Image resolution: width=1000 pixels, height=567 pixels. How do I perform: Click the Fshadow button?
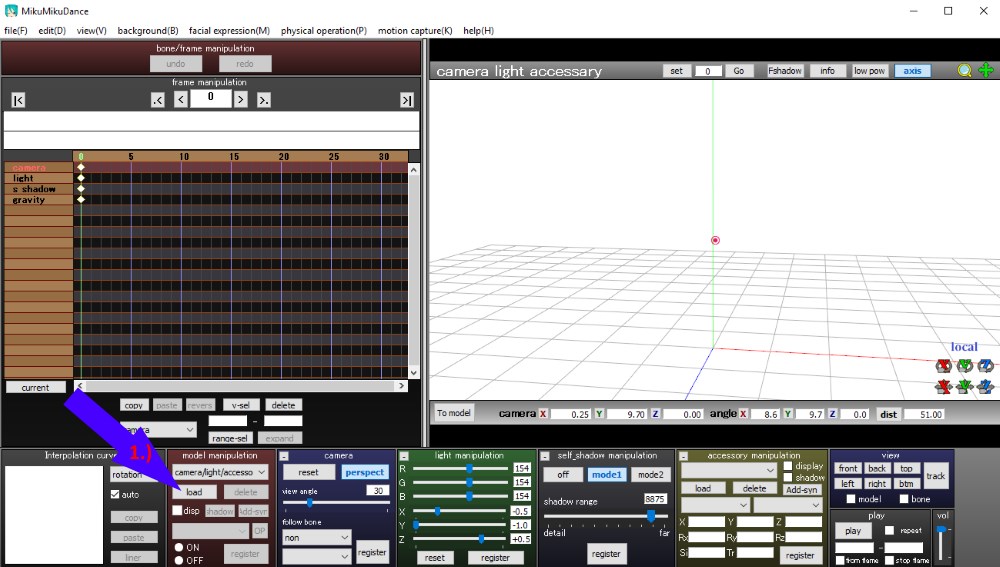click(784, 71)
